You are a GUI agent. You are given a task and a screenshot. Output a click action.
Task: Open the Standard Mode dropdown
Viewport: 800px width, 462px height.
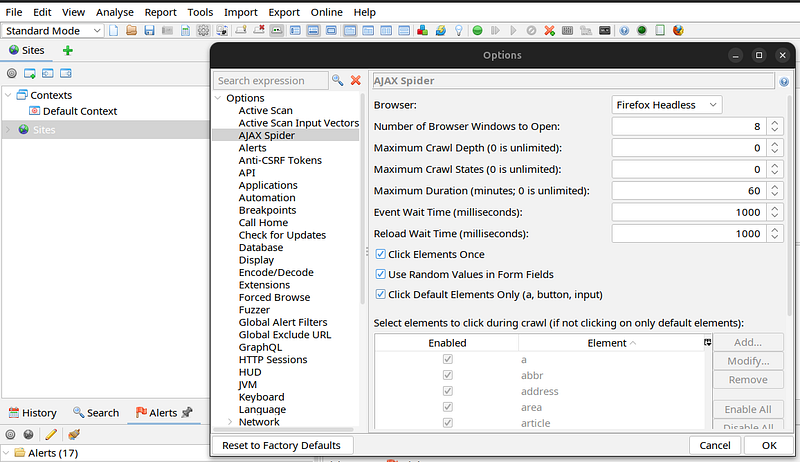(53, 31)
